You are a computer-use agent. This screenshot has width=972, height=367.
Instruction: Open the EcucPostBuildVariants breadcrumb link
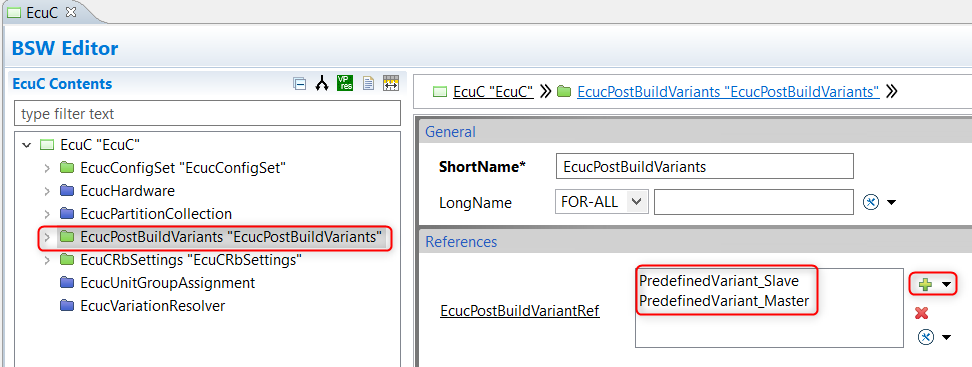tap(728, 92)
